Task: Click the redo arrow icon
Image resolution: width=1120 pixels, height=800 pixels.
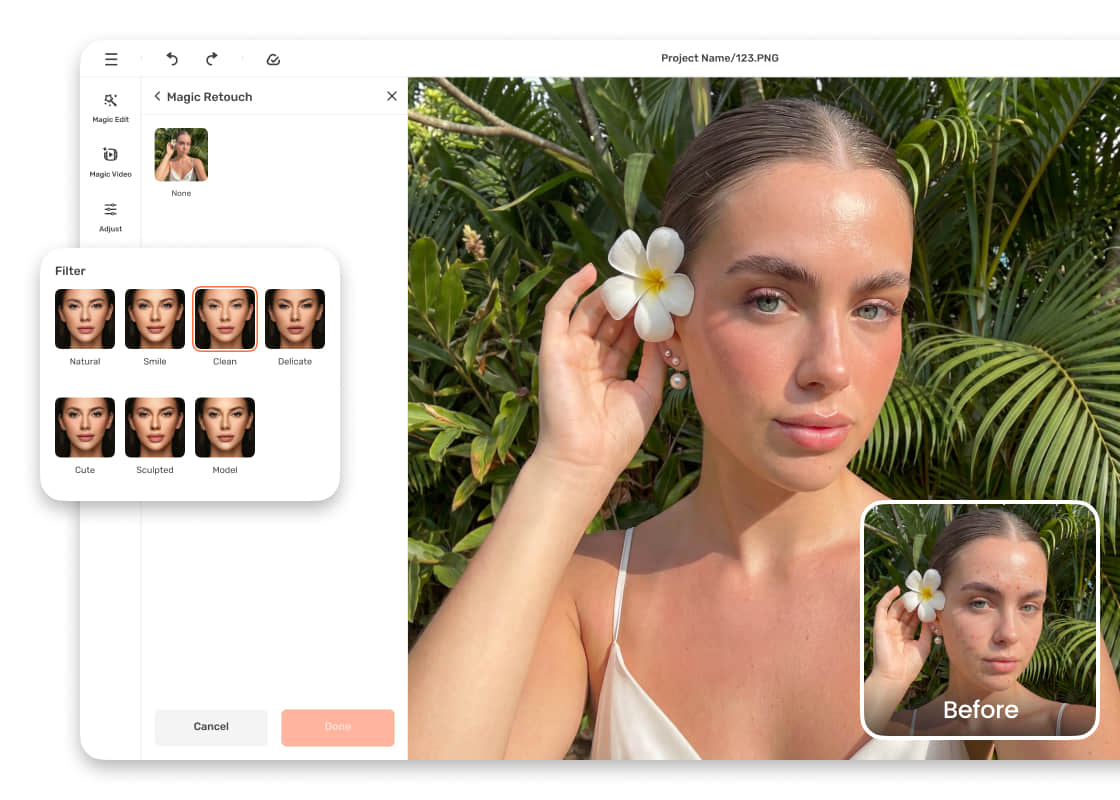Action: [212, 59]
